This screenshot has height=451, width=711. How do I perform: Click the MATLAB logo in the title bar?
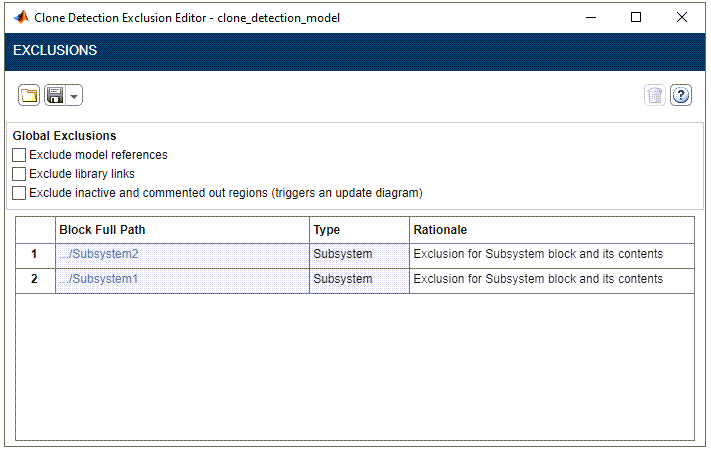coord(19,18)
